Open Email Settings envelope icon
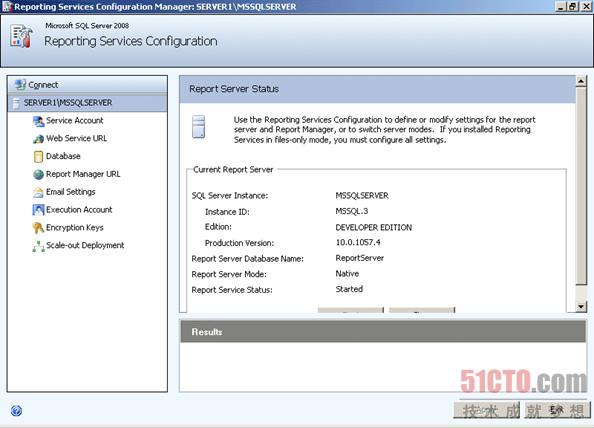The width and height of the screenshot is (594, 428). click(x=38, y=192)
